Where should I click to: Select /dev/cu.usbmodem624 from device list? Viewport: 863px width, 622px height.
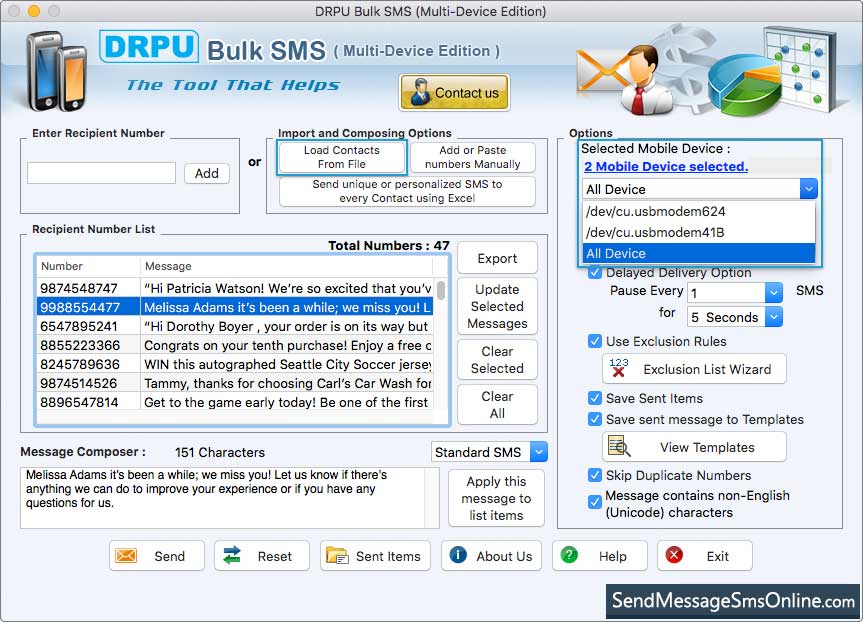[698, 211]
